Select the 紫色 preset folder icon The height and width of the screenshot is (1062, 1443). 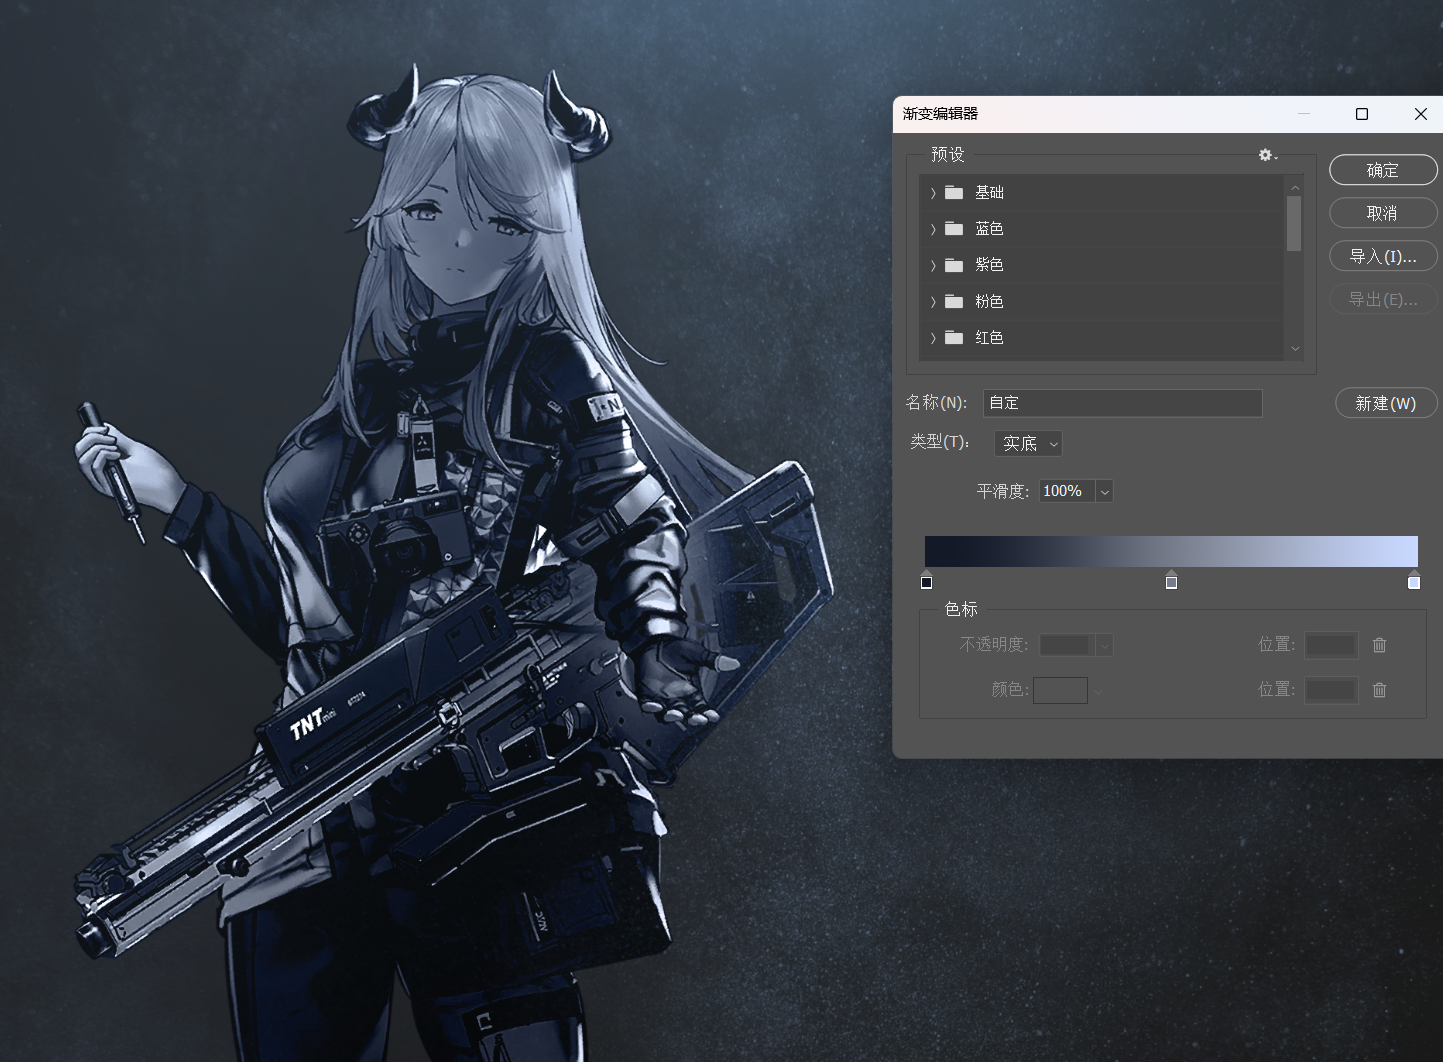pos(954,265)
